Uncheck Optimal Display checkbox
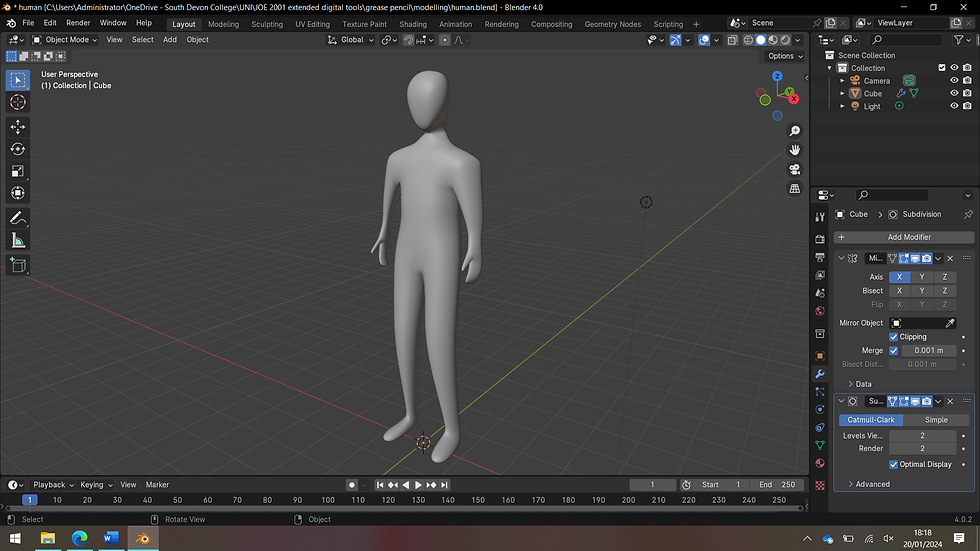Viewport: 980px width, 551px height. click(894, 464)
